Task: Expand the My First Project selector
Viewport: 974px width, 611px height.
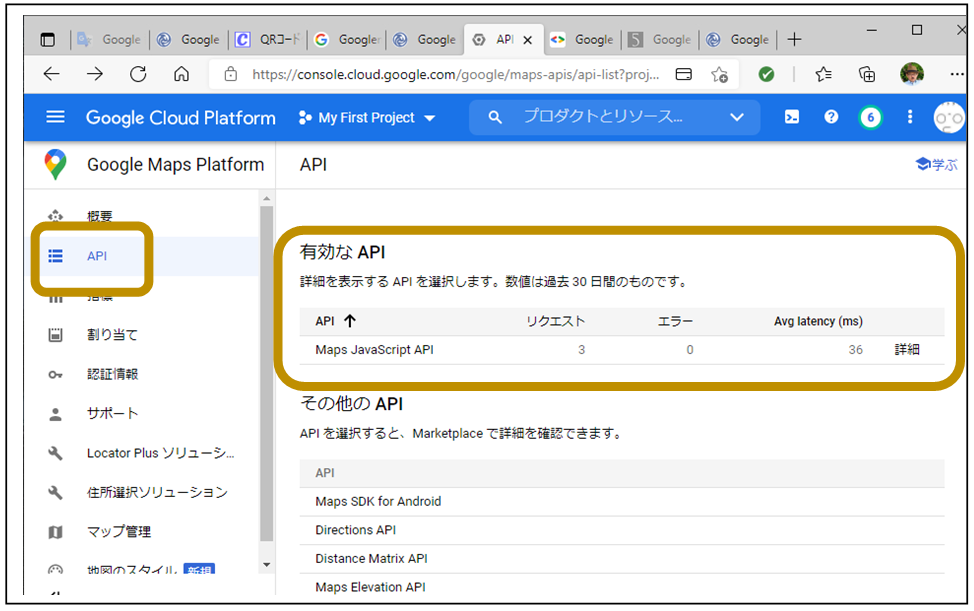Action: (367, 118)
